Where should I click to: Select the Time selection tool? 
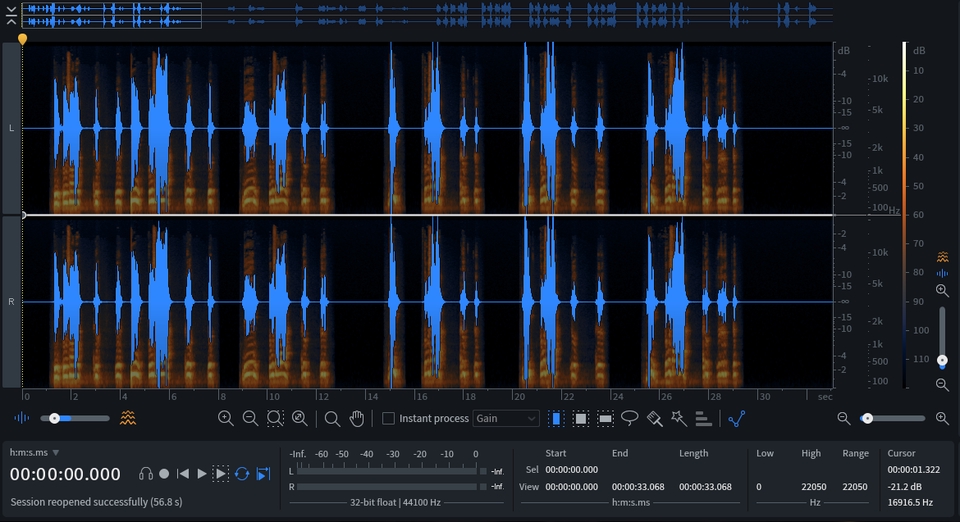(x=556, y=419)
